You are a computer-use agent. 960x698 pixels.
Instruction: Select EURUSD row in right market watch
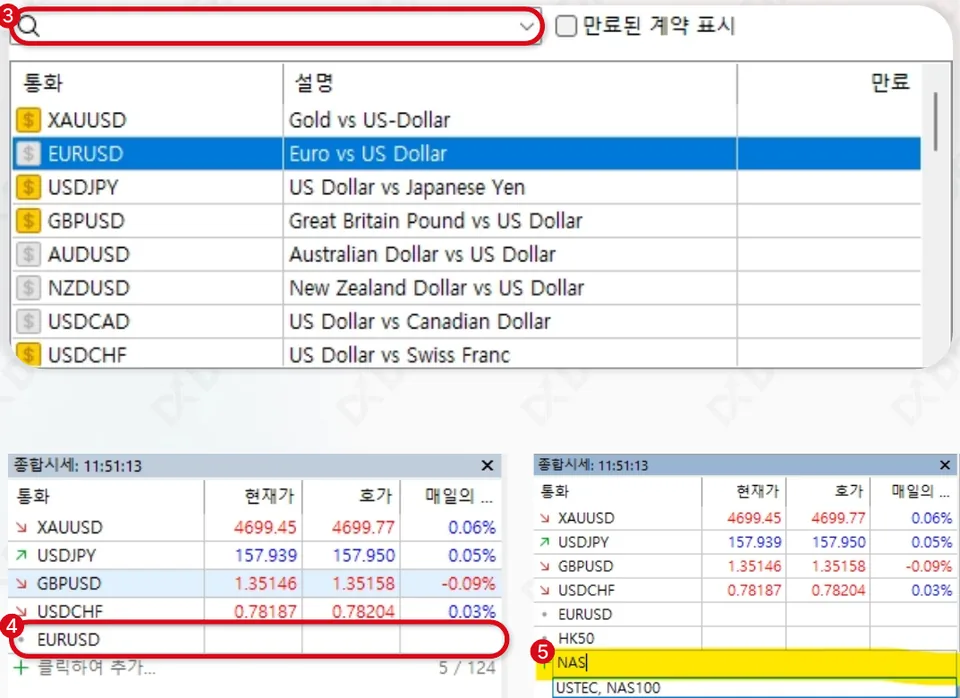click(x=744, y=615)
